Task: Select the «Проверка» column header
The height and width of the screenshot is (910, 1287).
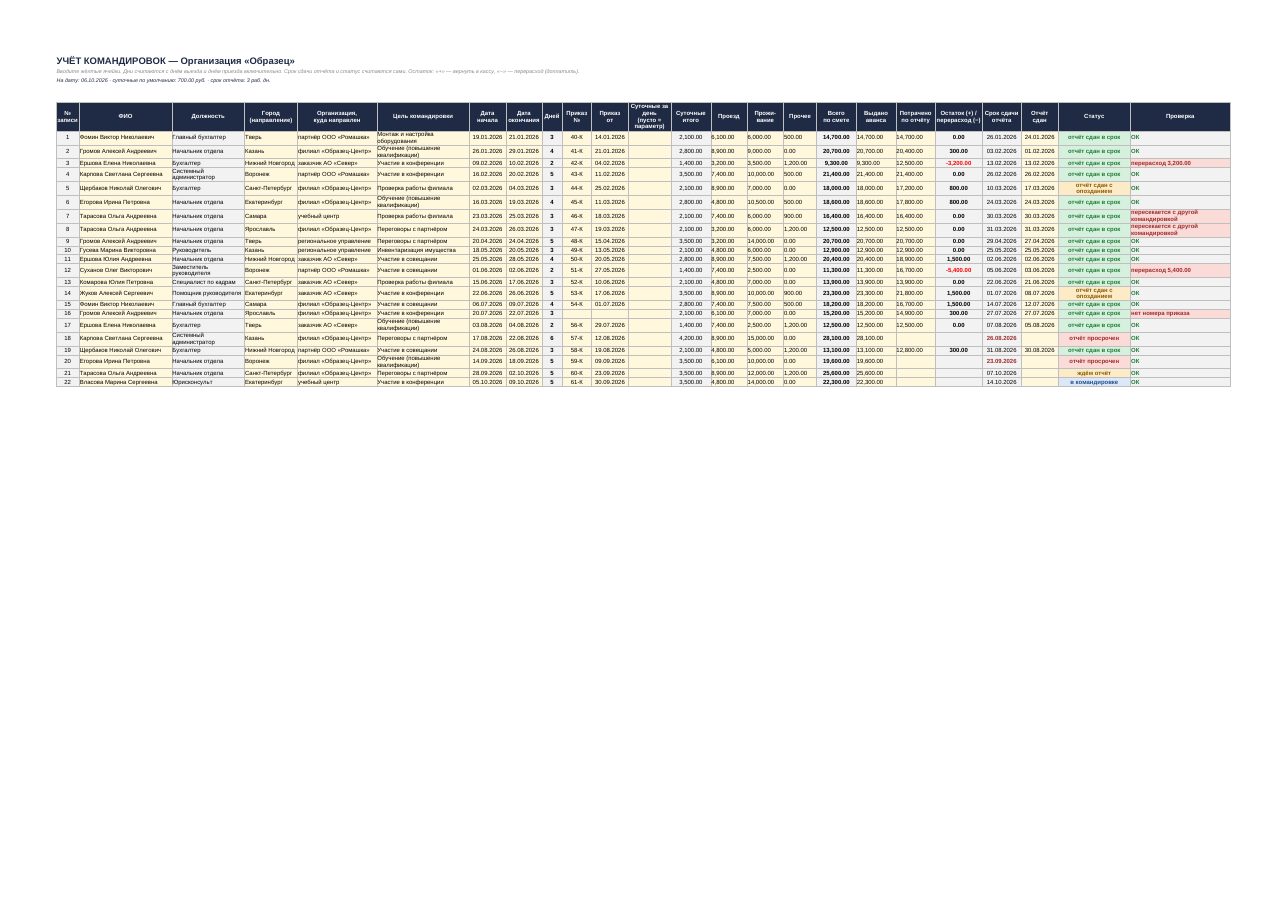Action: tap(1180, 117)
